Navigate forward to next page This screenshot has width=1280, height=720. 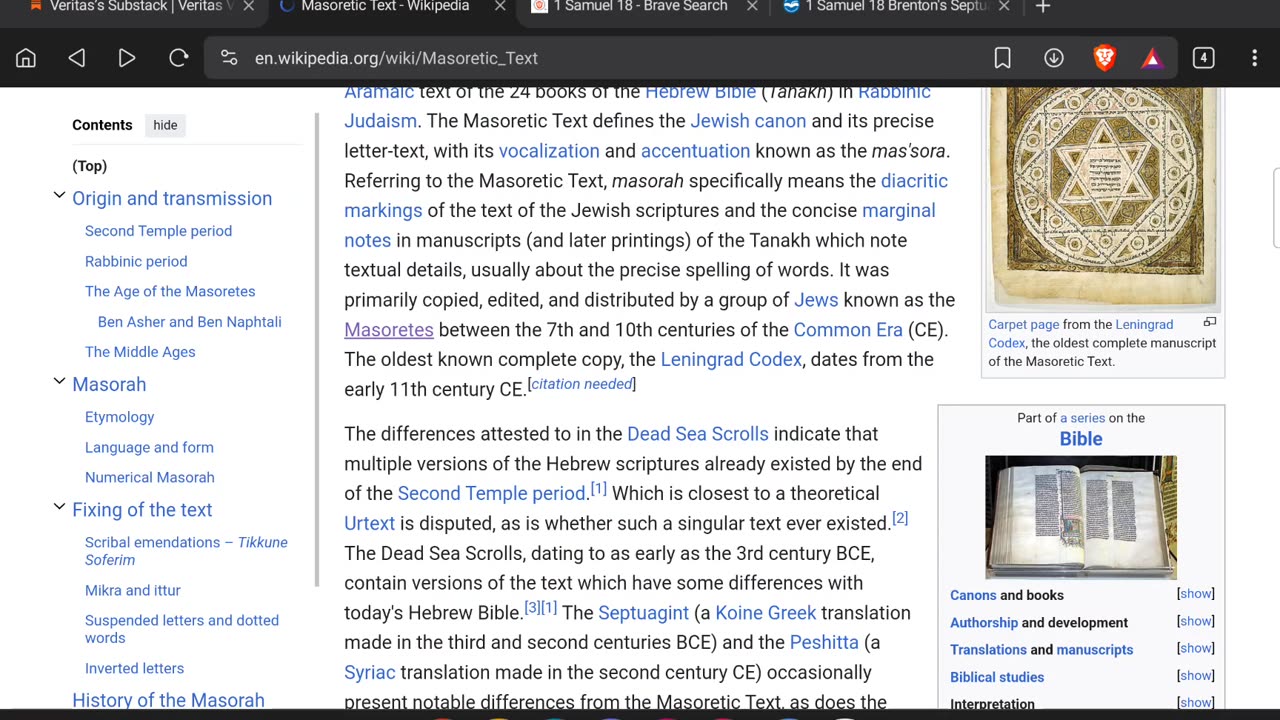tap(127, 58)
